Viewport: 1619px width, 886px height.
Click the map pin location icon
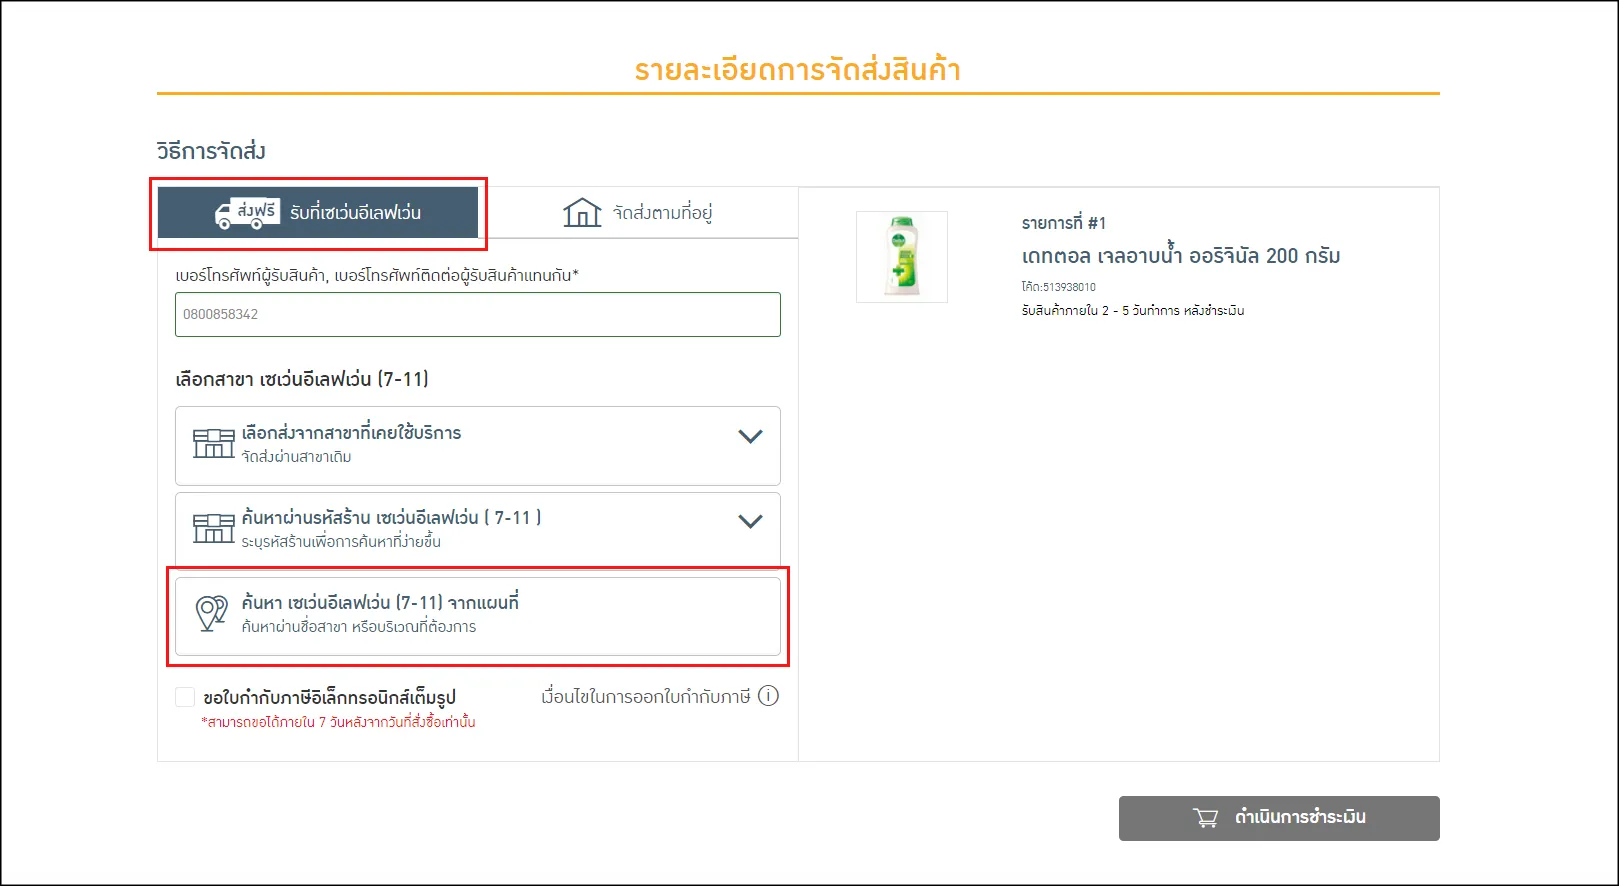211,613
